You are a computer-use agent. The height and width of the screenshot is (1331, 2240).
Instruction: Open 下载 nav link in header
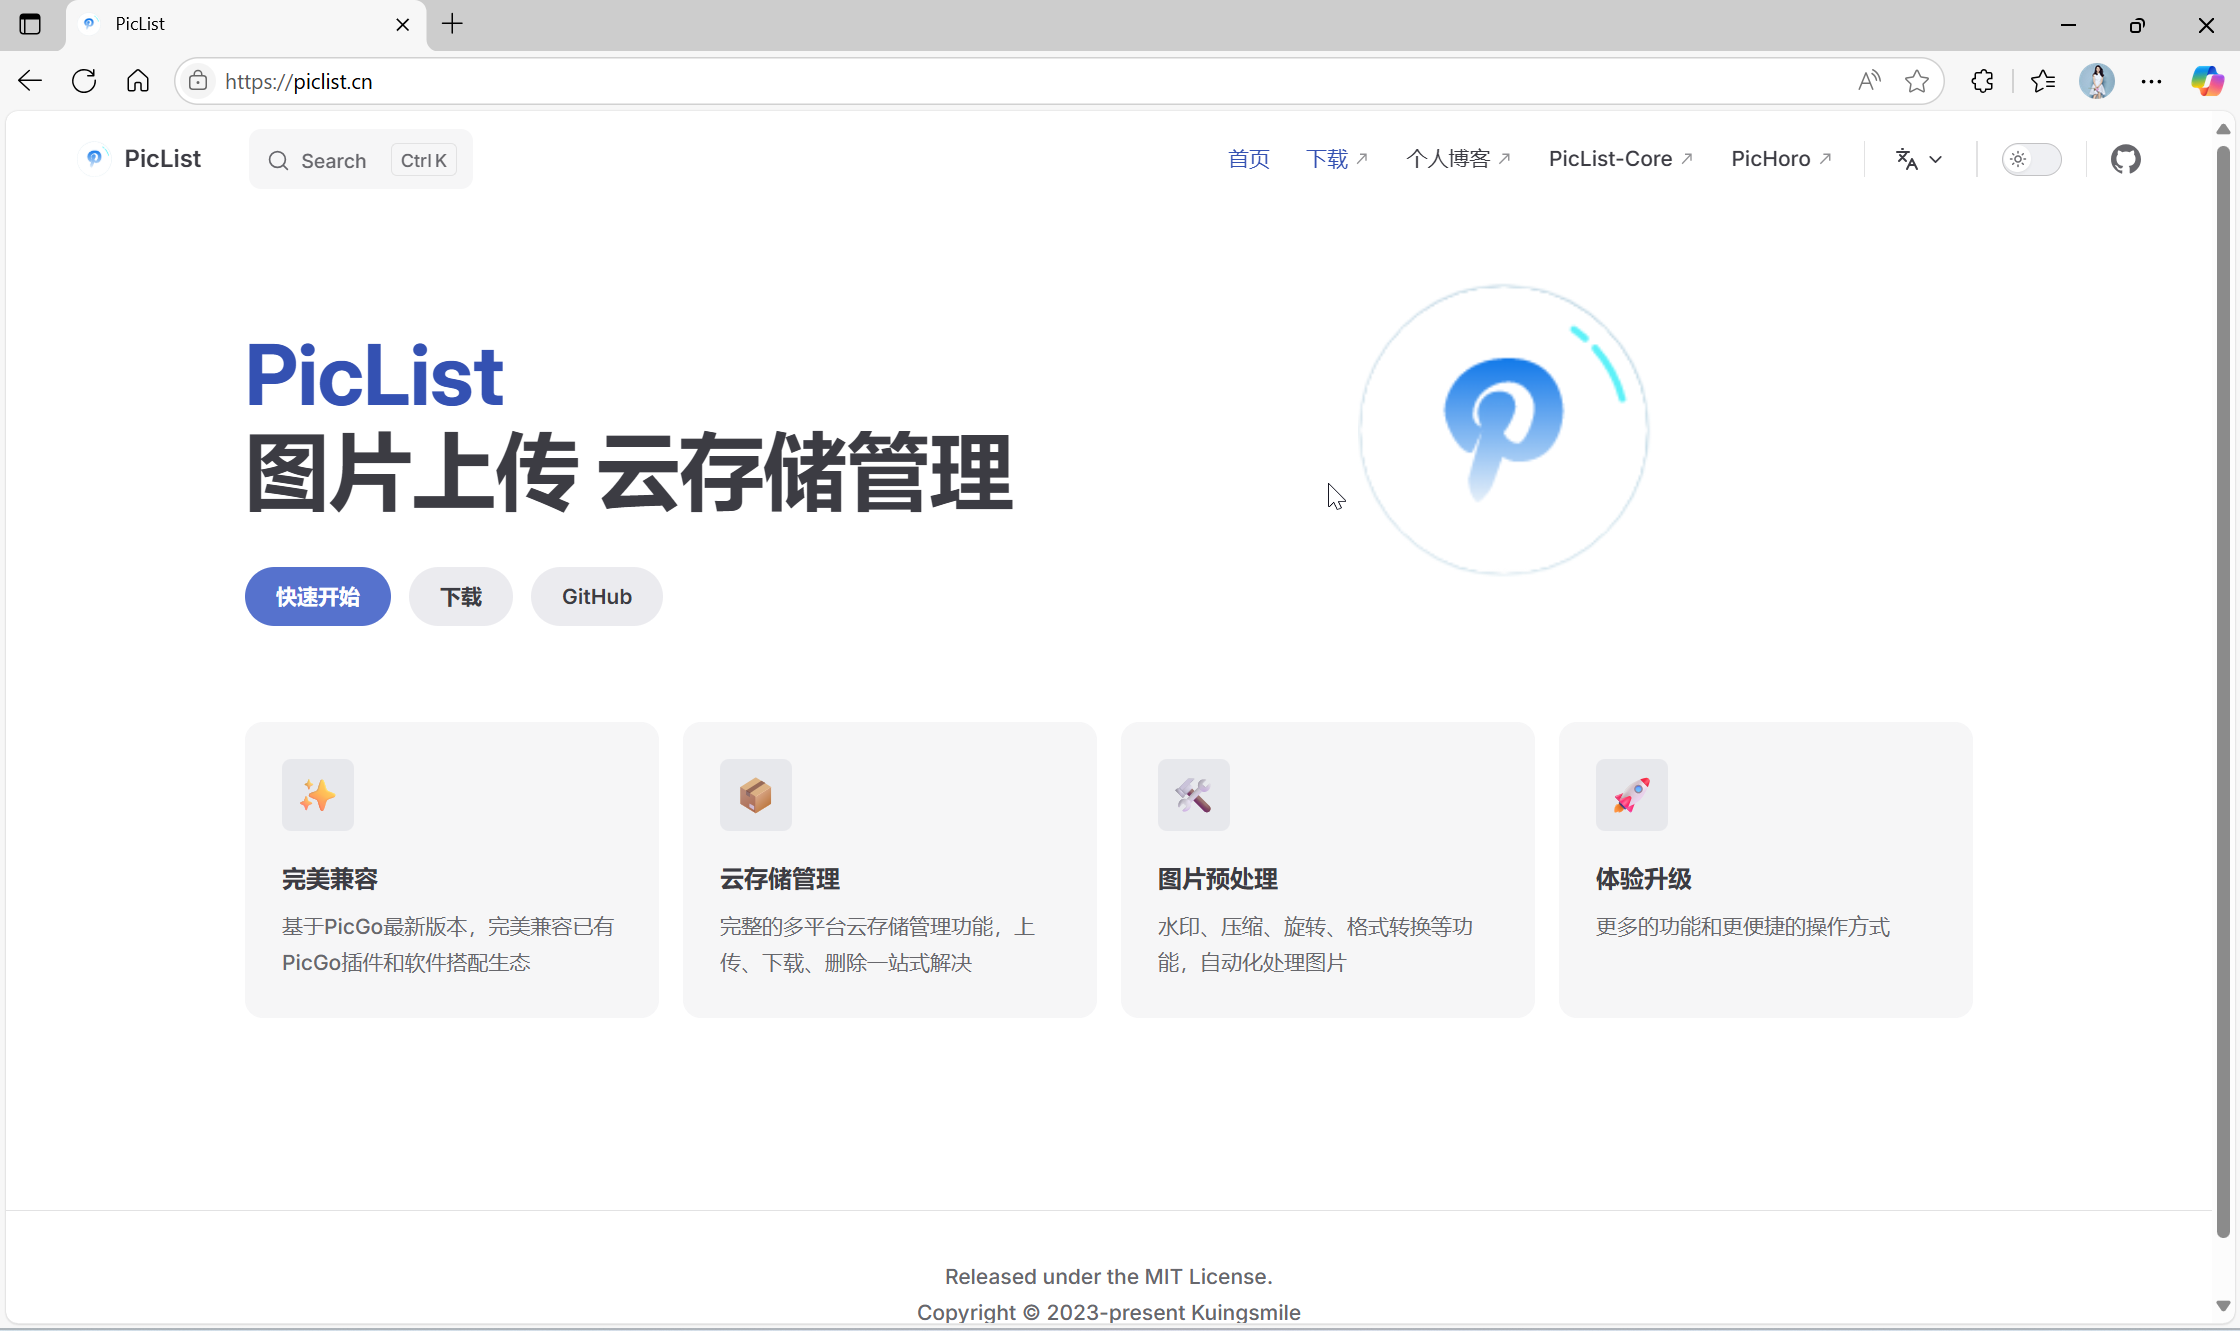[x=1337, y=159]
